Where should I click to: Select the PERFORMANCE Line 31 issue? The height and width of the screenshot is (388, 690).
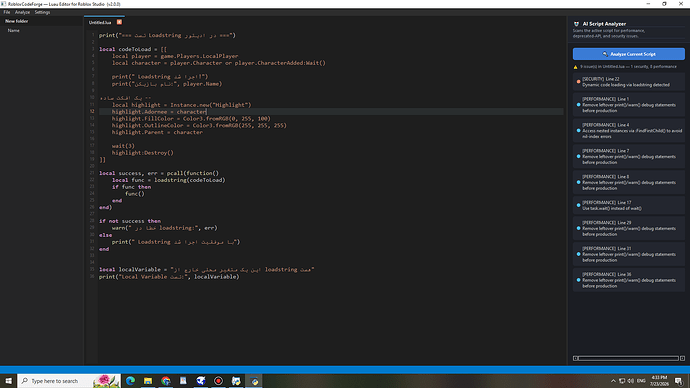pyautogui.click(x=628, y=254)
